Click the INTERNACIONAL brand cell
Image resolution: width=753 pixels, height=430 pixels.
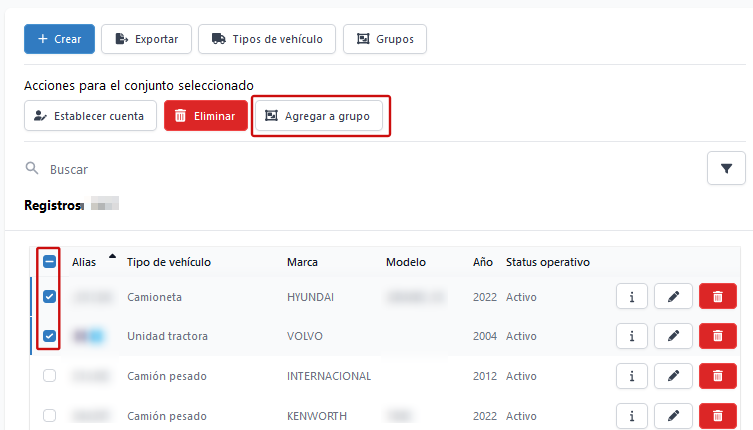coord(329,376)
